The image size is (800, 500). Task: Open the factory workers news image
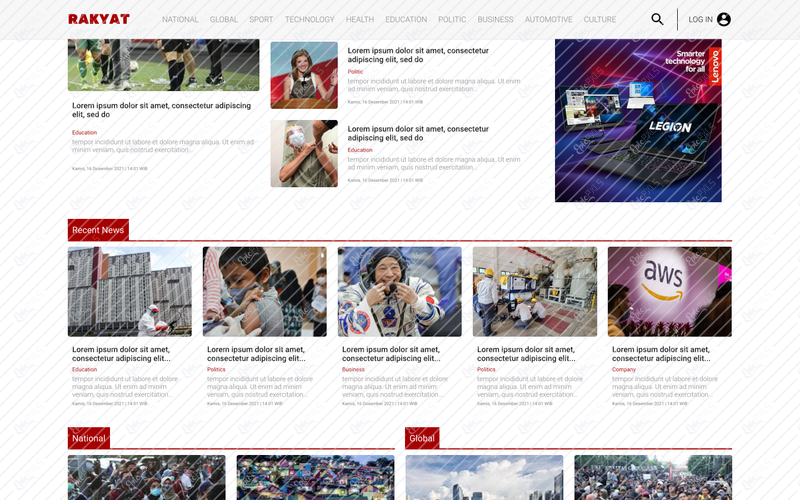click(535, 292)
